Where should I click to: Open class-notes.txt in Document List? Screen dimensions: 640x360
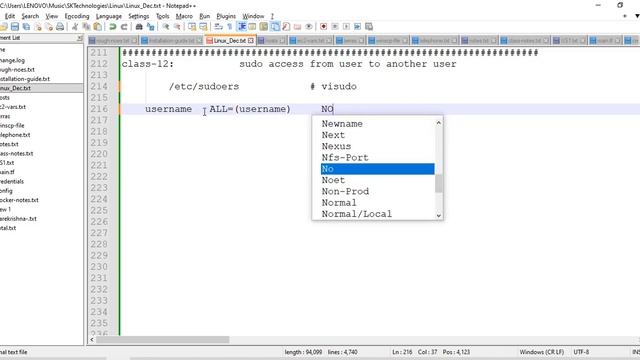point(16,153)
